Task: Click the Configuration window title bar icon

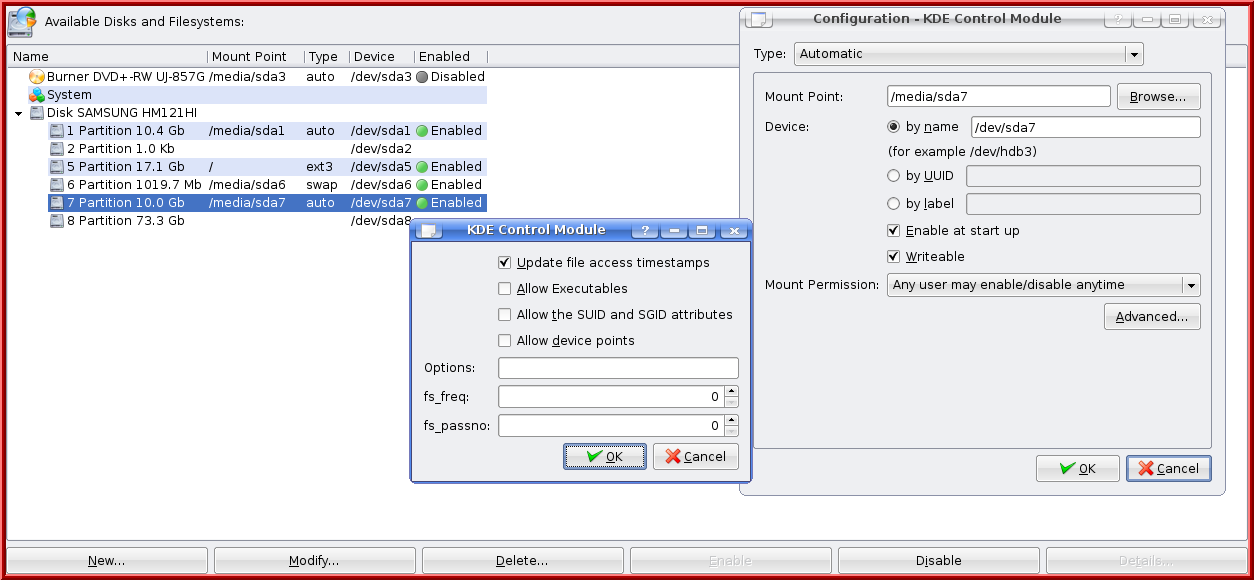Action: pyautogui.click(x=760, y=20)
